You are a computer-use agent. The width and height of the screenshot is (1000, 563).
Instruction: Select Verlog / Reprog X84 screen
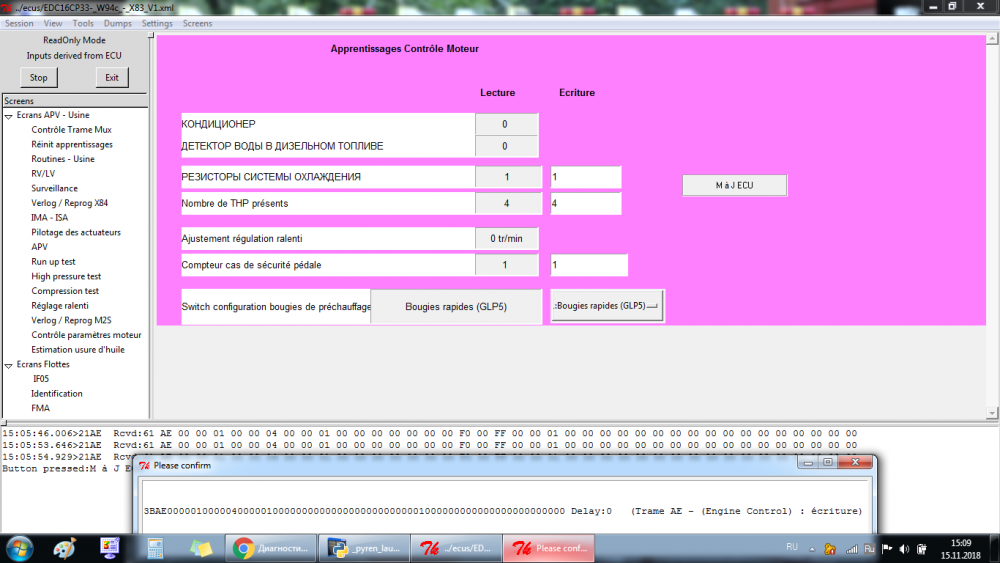coord(70,203)
